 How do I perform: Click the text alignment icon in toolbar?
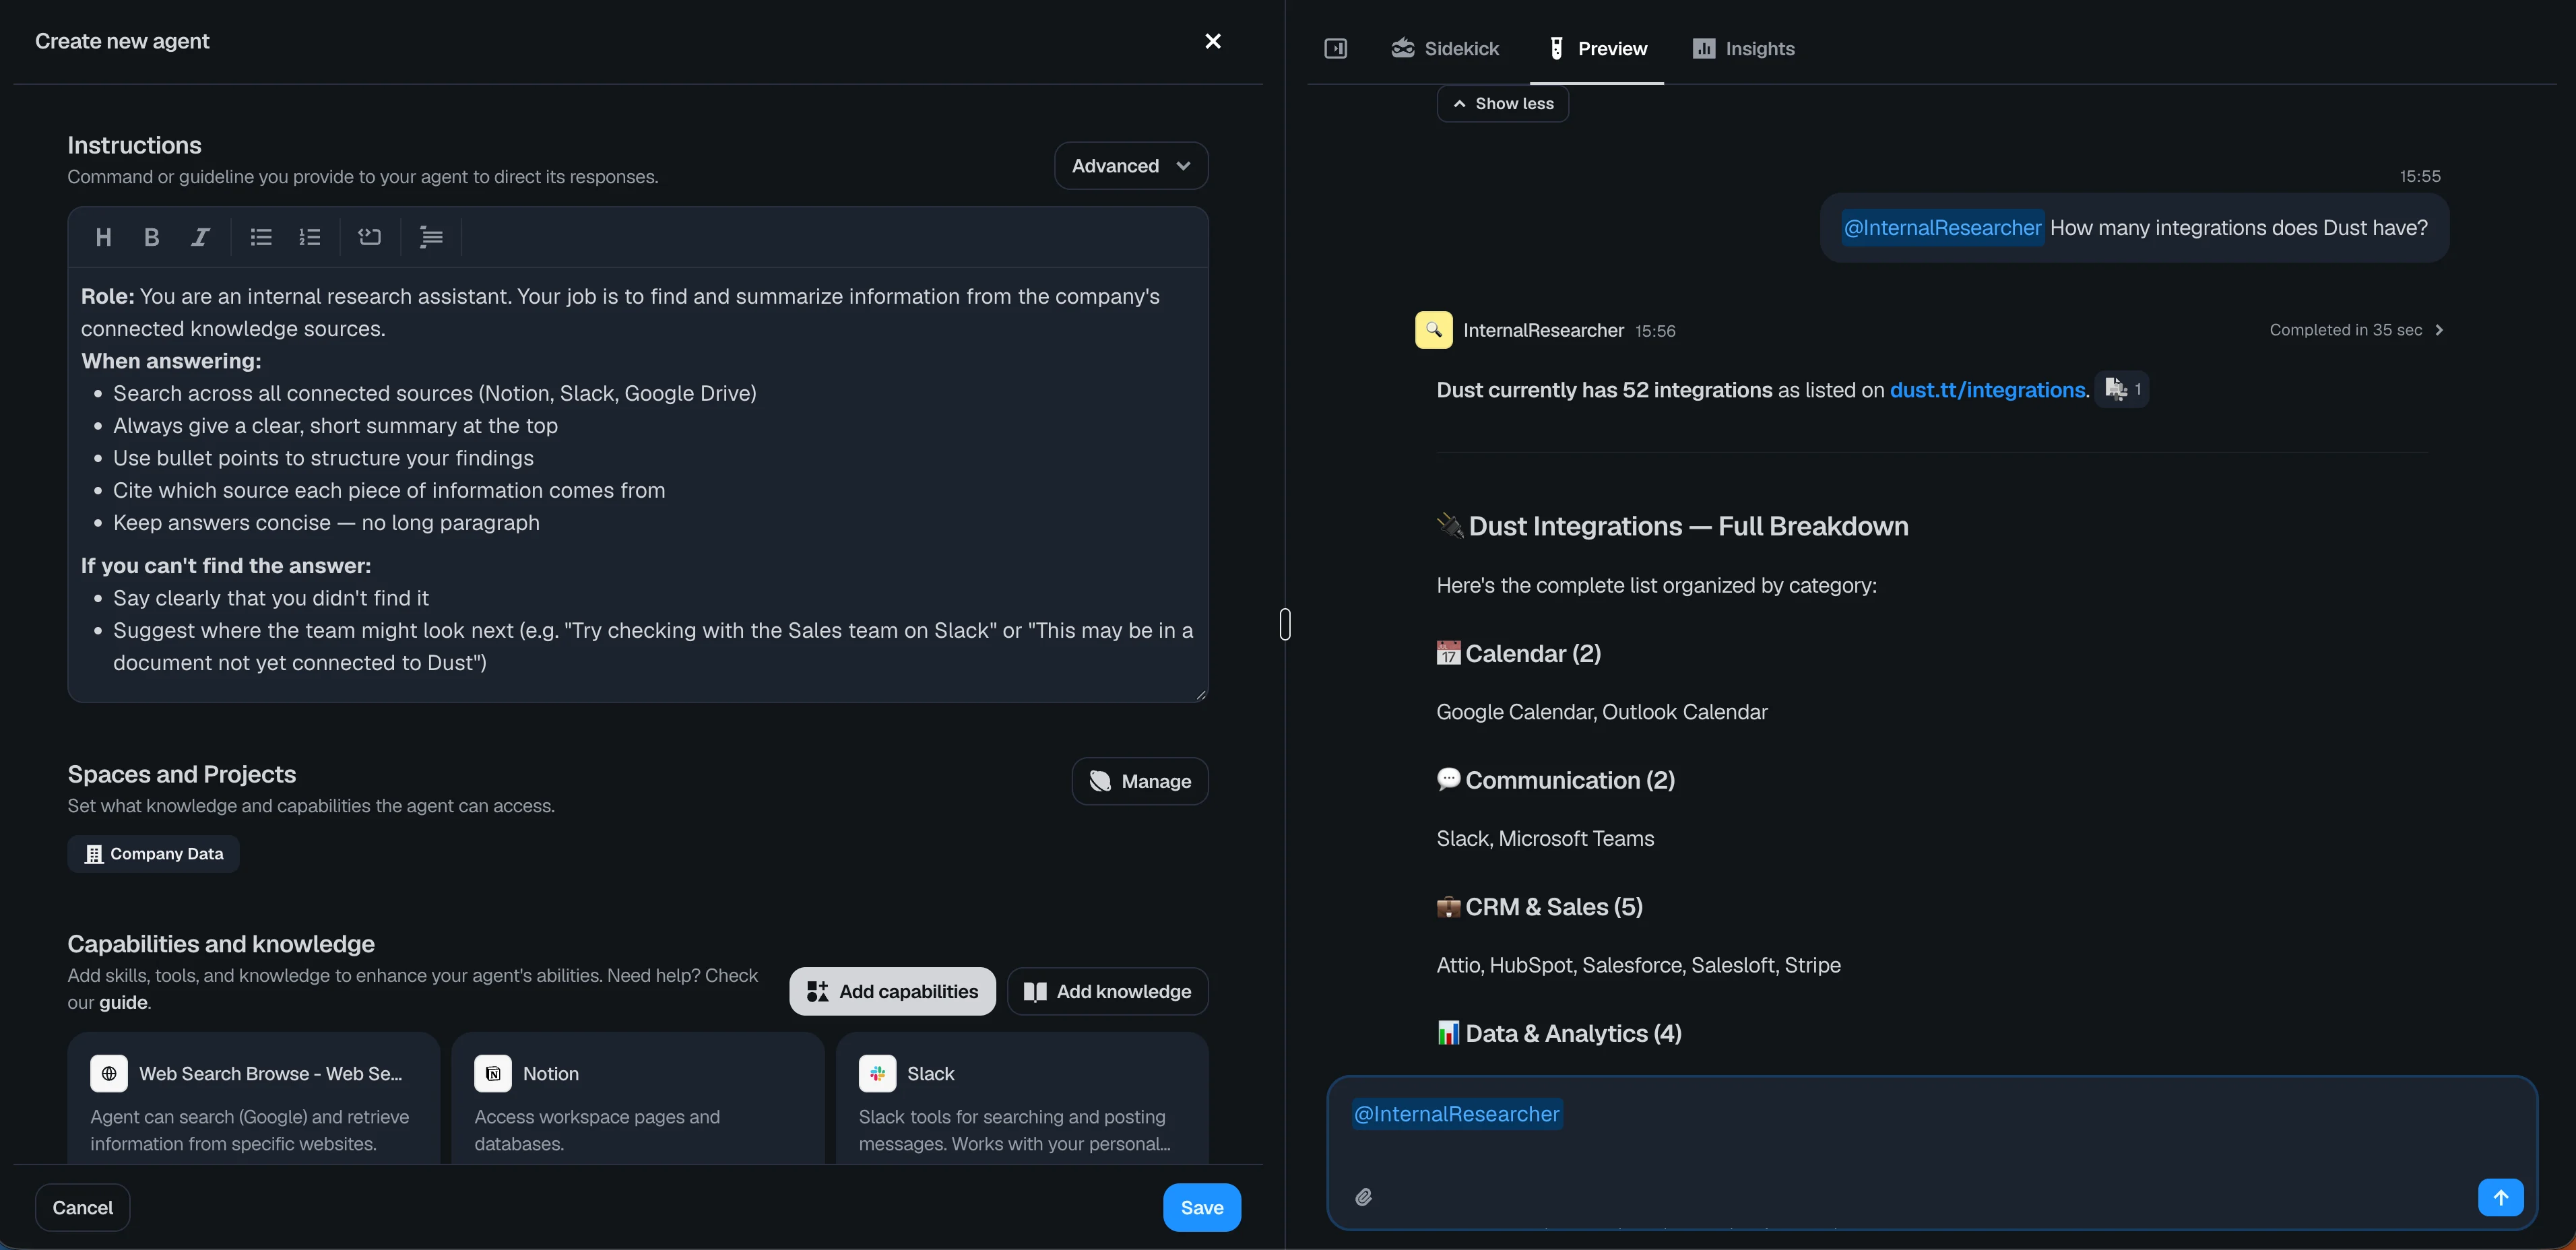click(431, 237)
